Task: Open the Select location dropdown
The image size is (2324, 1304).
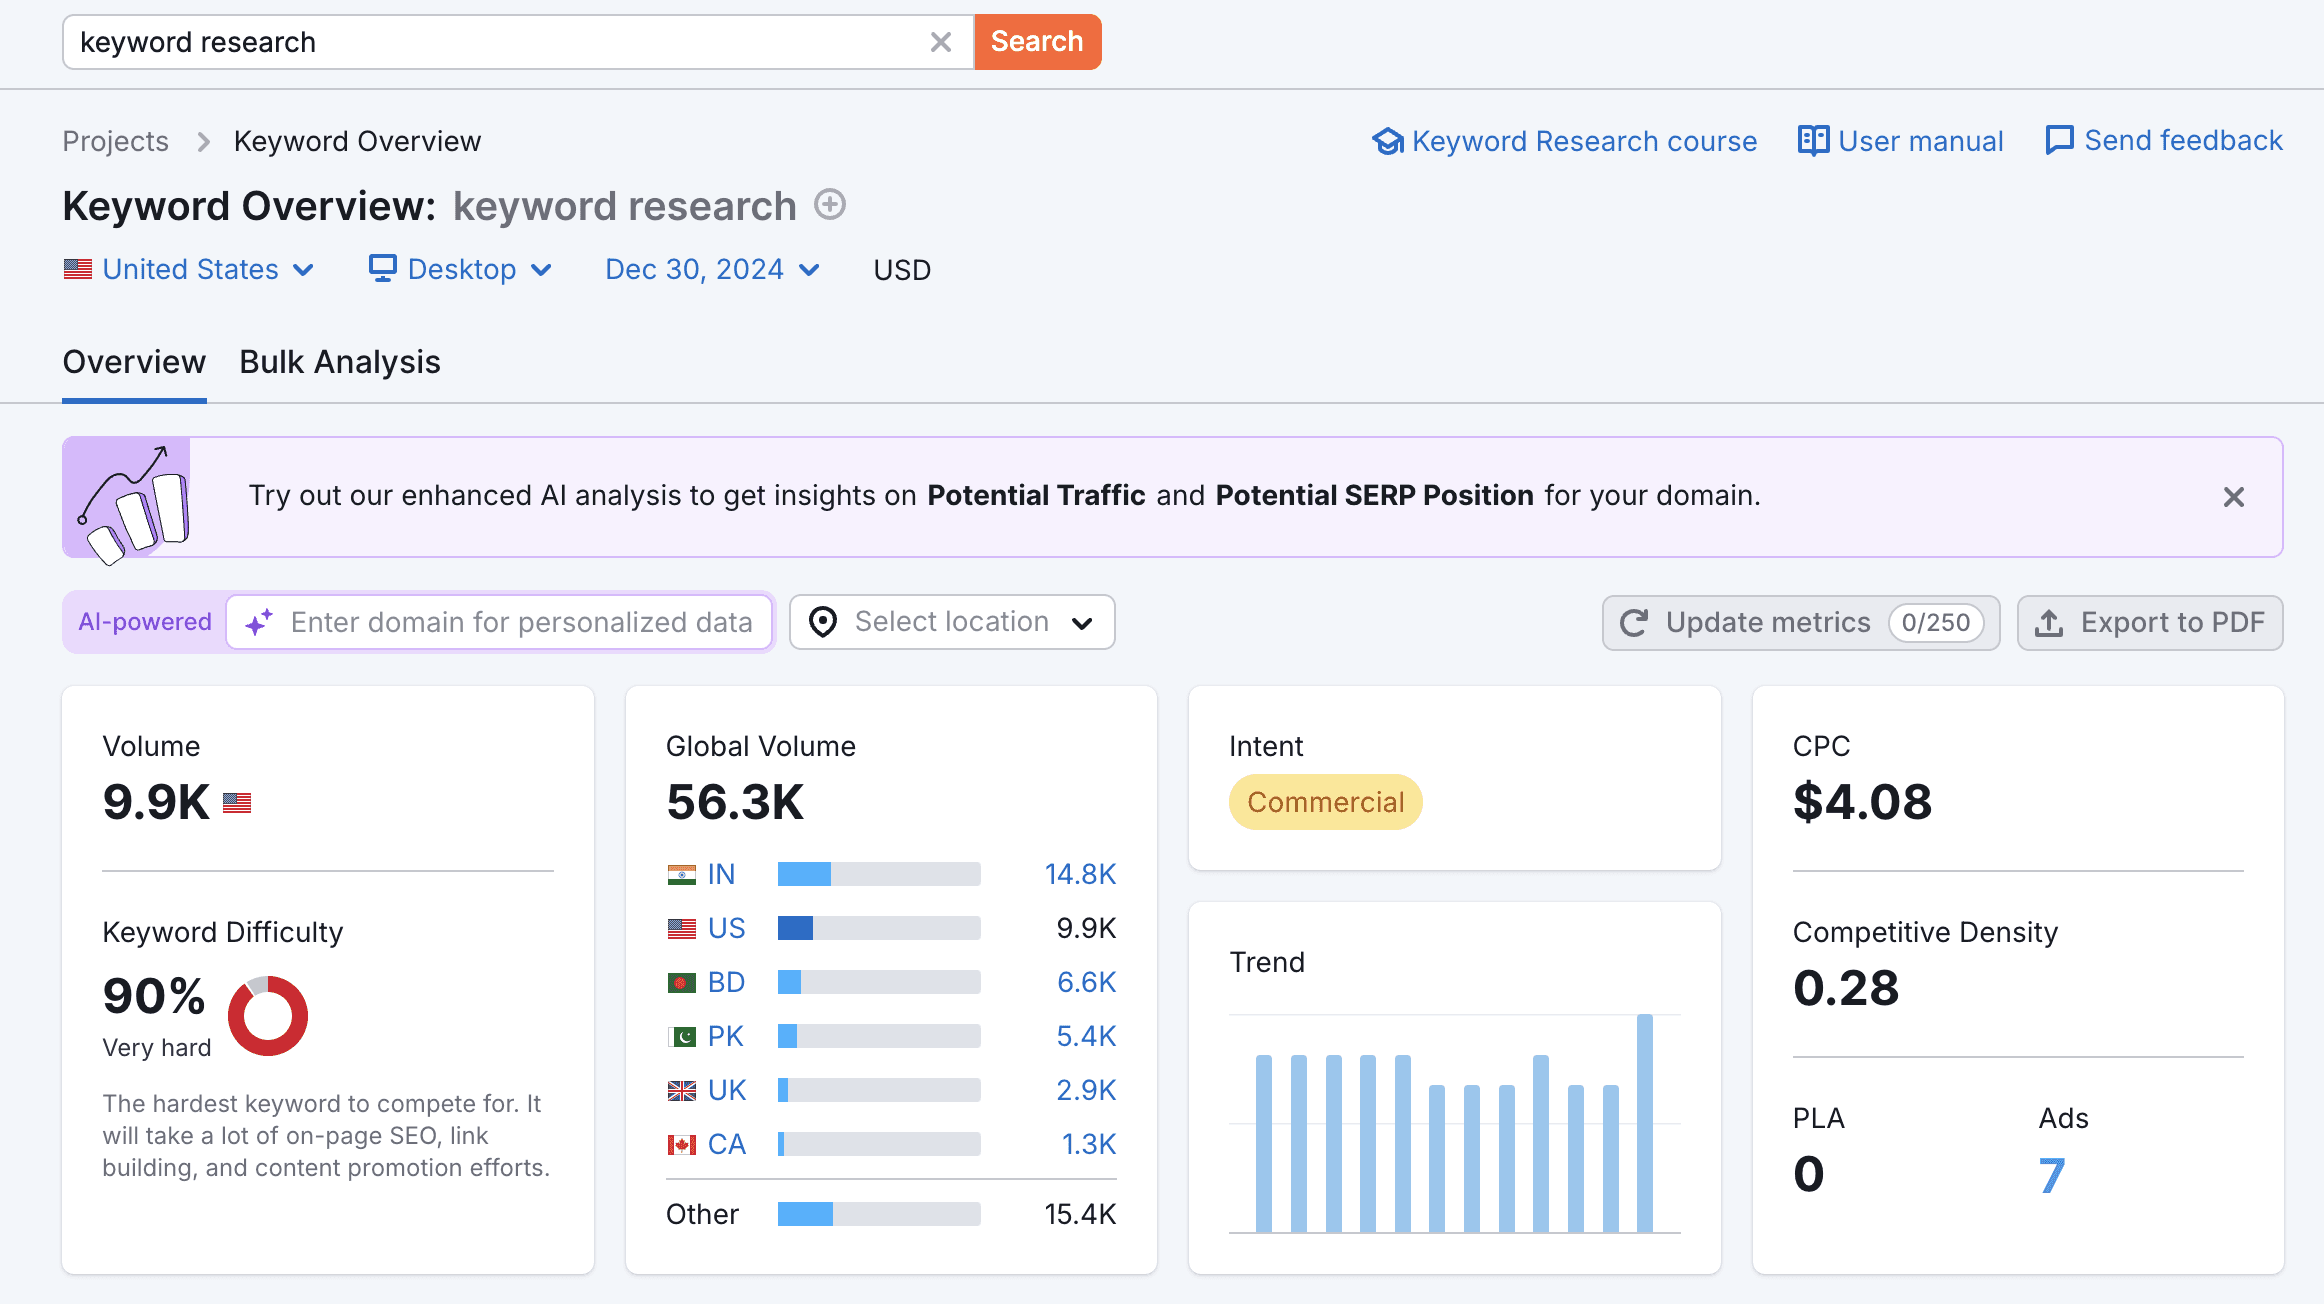Action: [950, 621]
